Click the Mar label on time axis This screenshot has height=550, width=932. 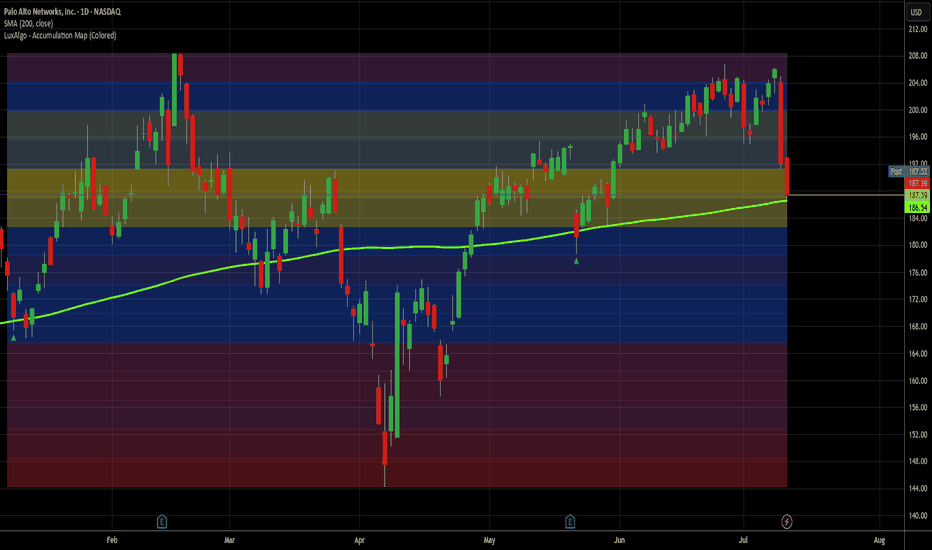point(229,540)
